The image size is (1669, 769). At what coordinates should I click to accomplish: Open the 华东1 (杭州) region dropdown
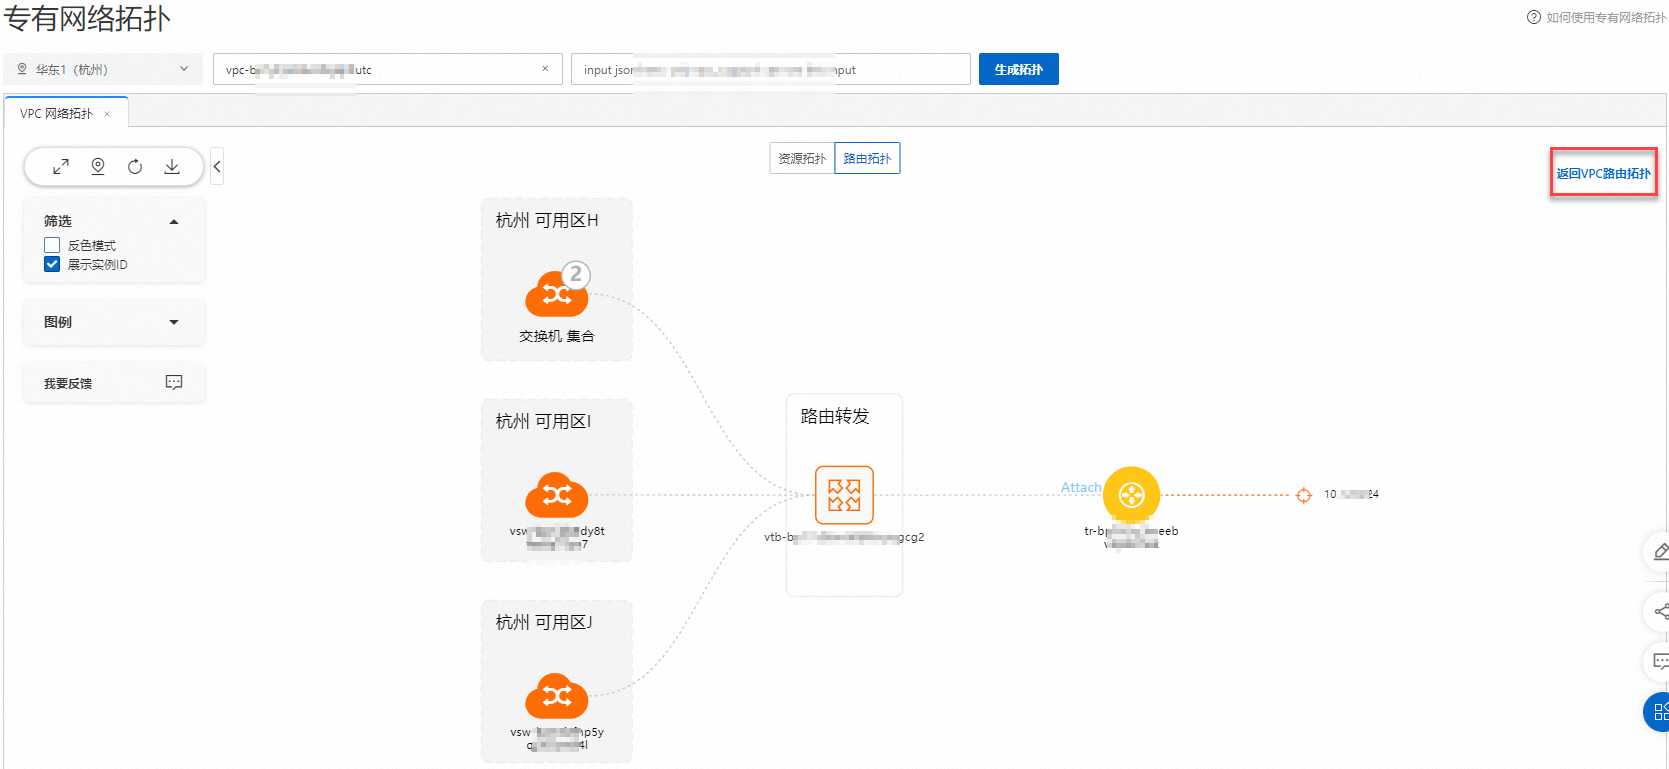pyautogui.click(x=103, y=69)
